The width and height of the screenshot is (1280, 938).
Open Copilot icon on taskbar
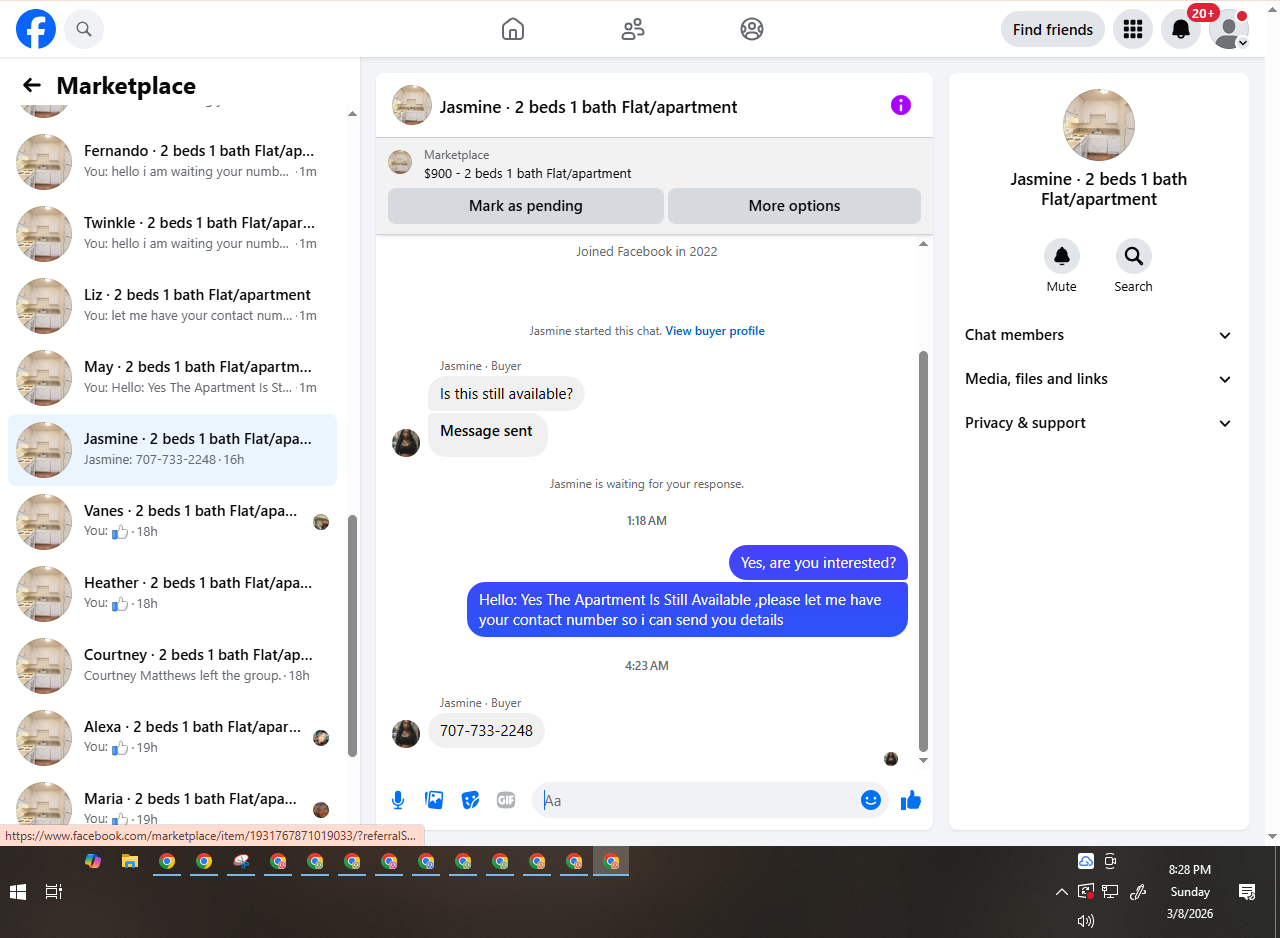pos(93,861)
